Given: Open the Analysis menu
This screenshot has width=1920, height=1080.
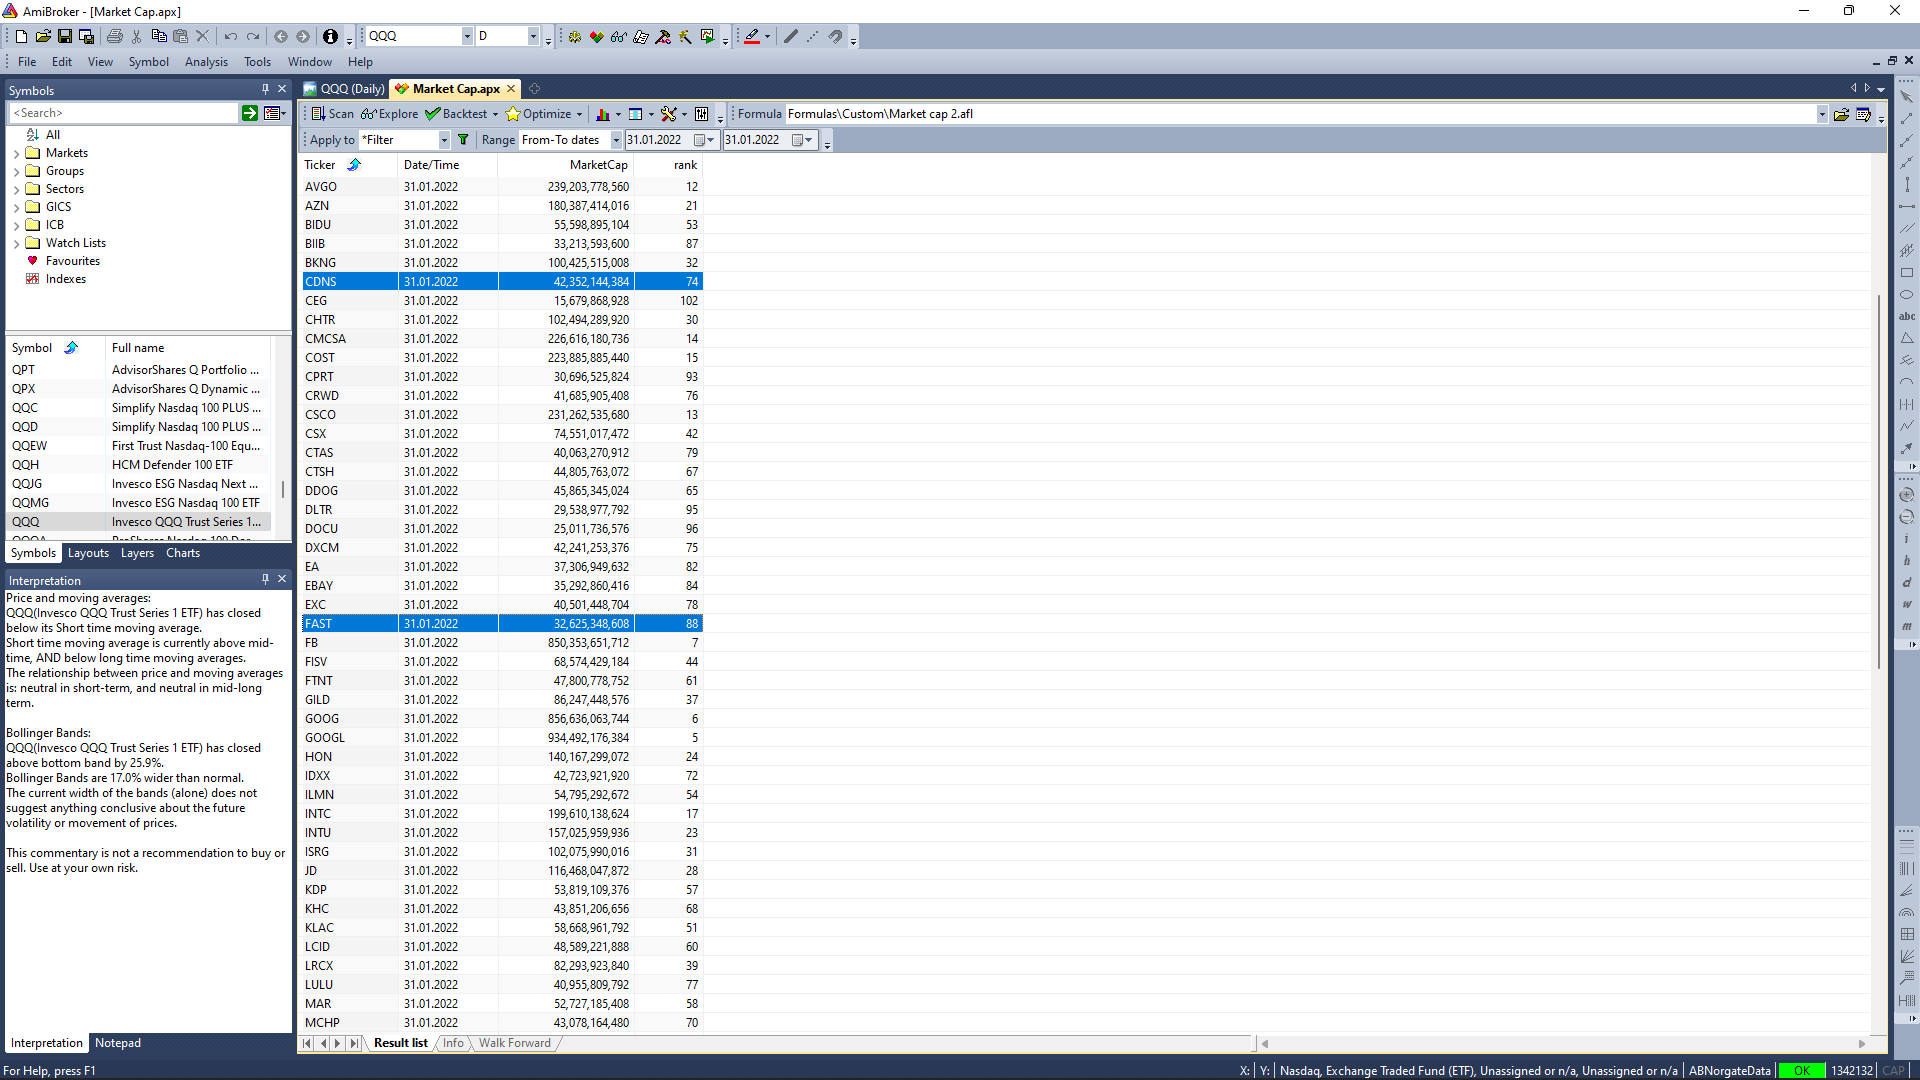Looking at the screenshot, I should point(206,62).
